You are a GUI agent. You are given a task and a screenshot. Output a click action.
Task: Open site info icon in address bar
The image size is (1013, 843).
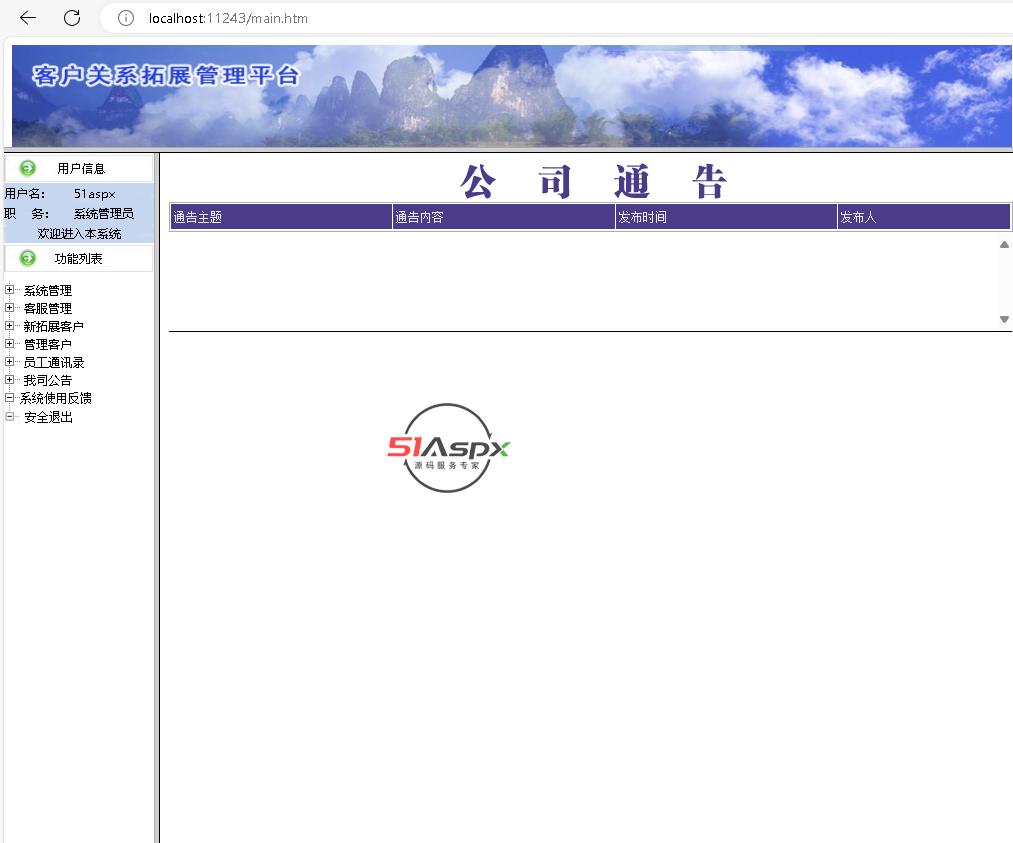(126, 18)
